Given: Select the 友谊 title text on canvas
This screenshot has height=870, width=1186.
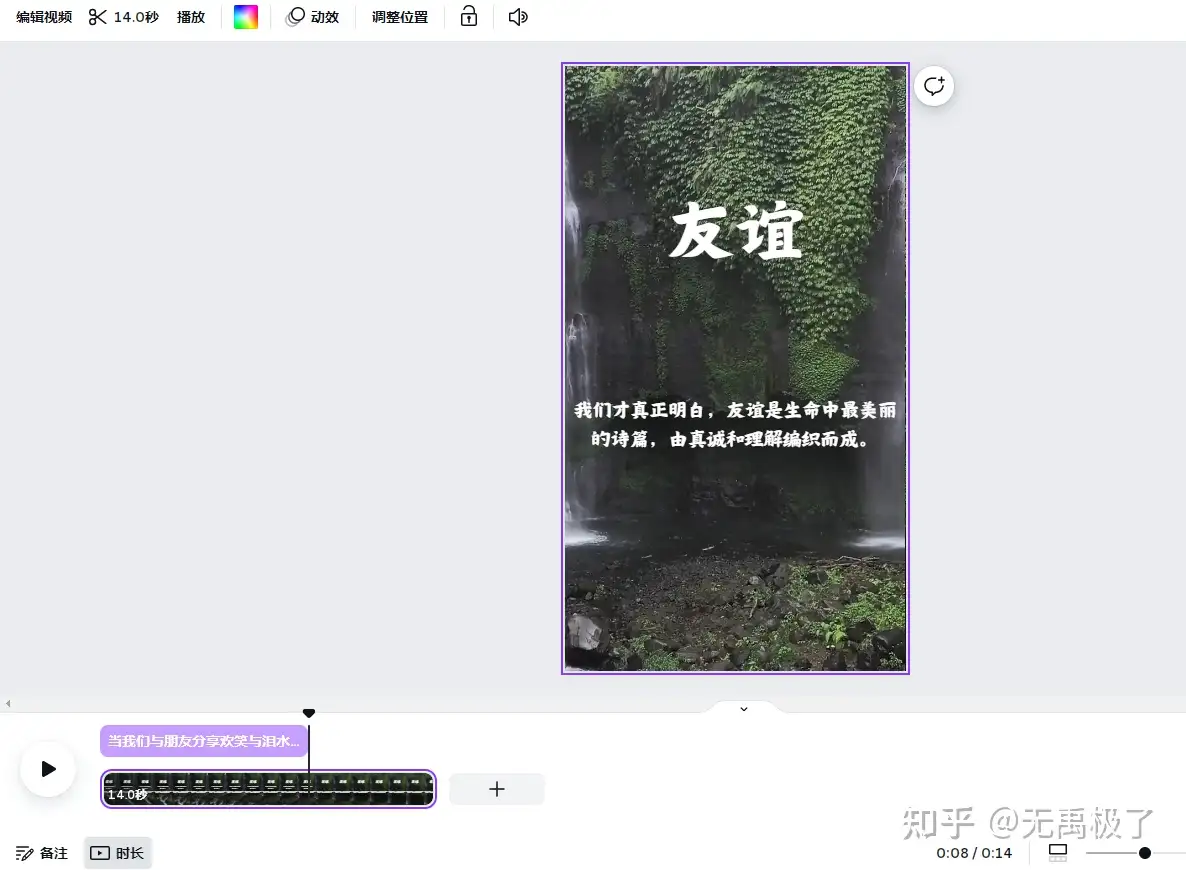Looking at the screenshot, I should (x=735, y=231).
